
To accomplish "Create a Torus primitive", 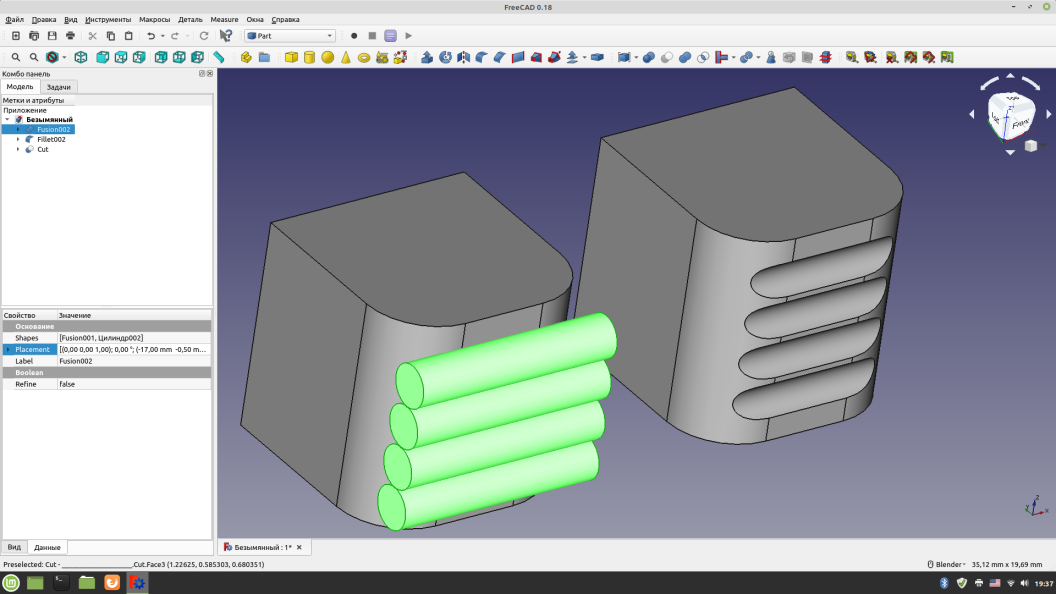I will pyautogui.click(x=364, y=57).
